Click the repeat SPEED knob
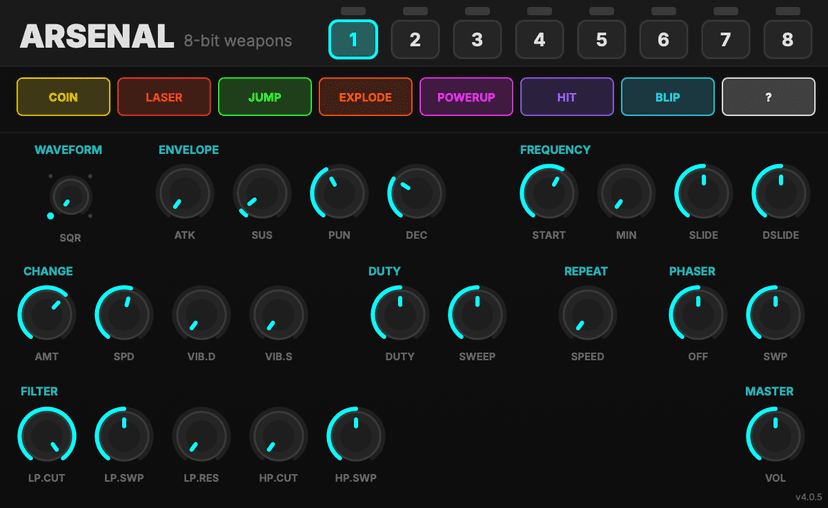Viewport: 828px width, 508px height. click(587, 314)
